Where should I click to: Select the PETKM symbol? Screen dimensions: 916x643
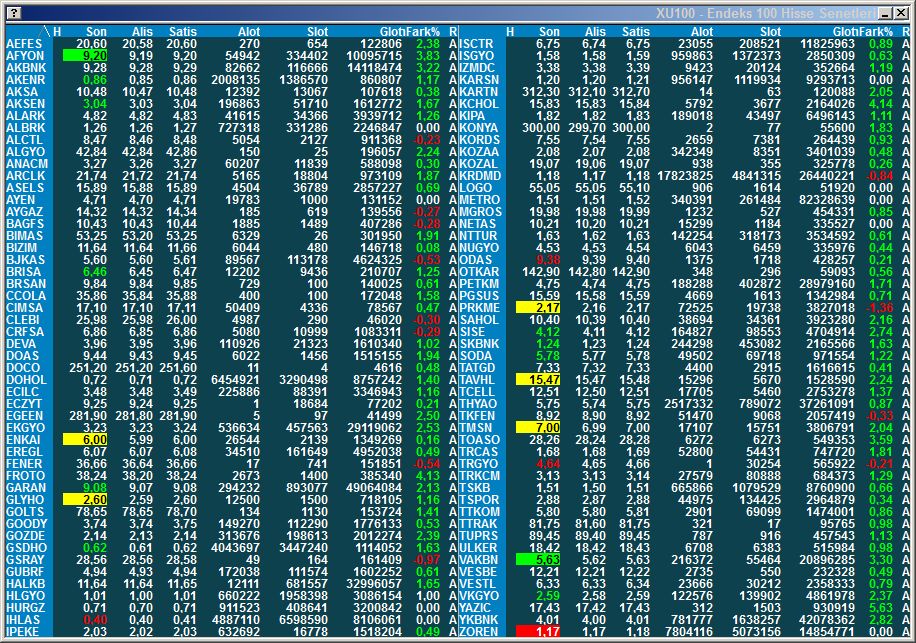pos(479,284)
